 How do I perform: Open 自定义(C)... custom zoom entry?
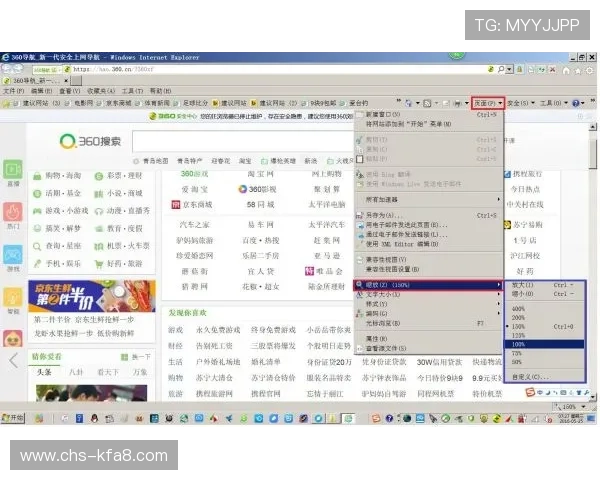tap(545, 377)
